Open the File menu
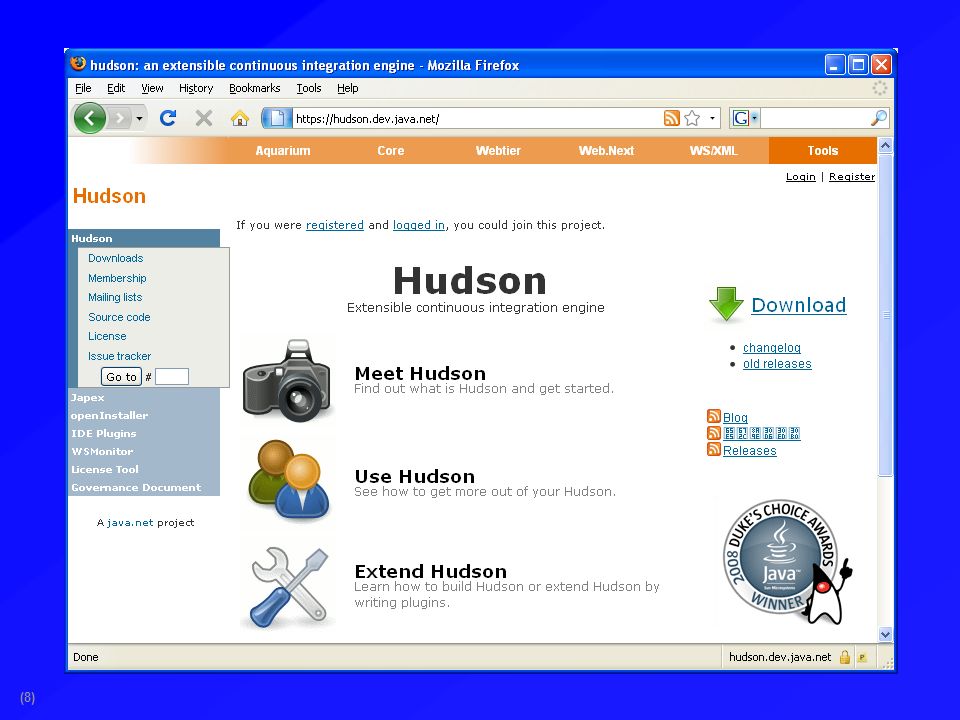Image resolution: width=960 pixels, height=720 pixels. pos(83,88)
